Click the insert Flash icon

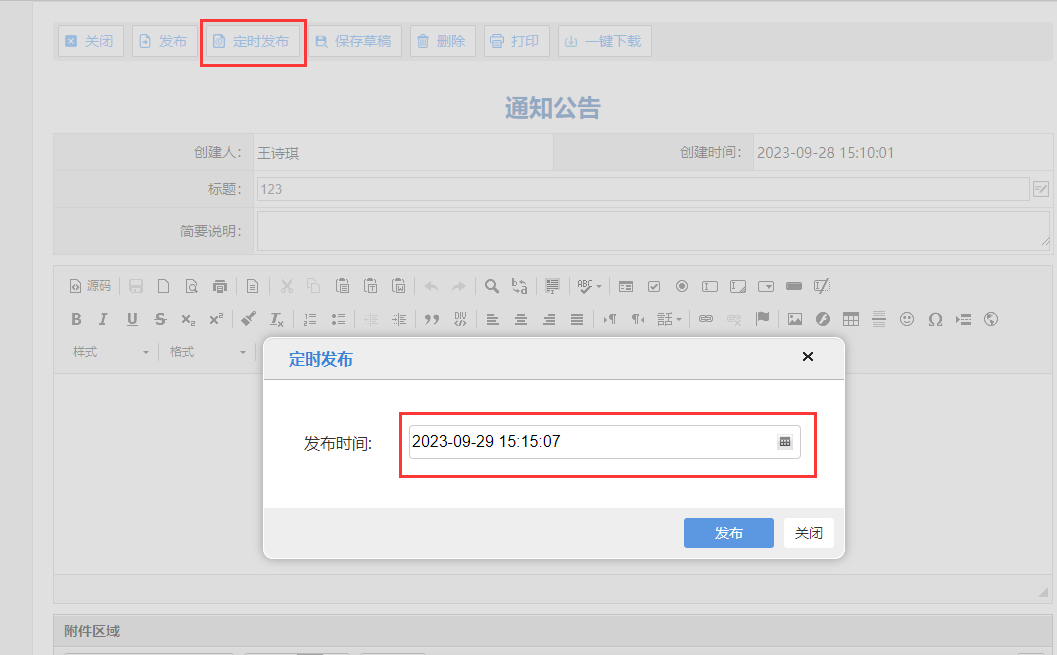[823, 319]
